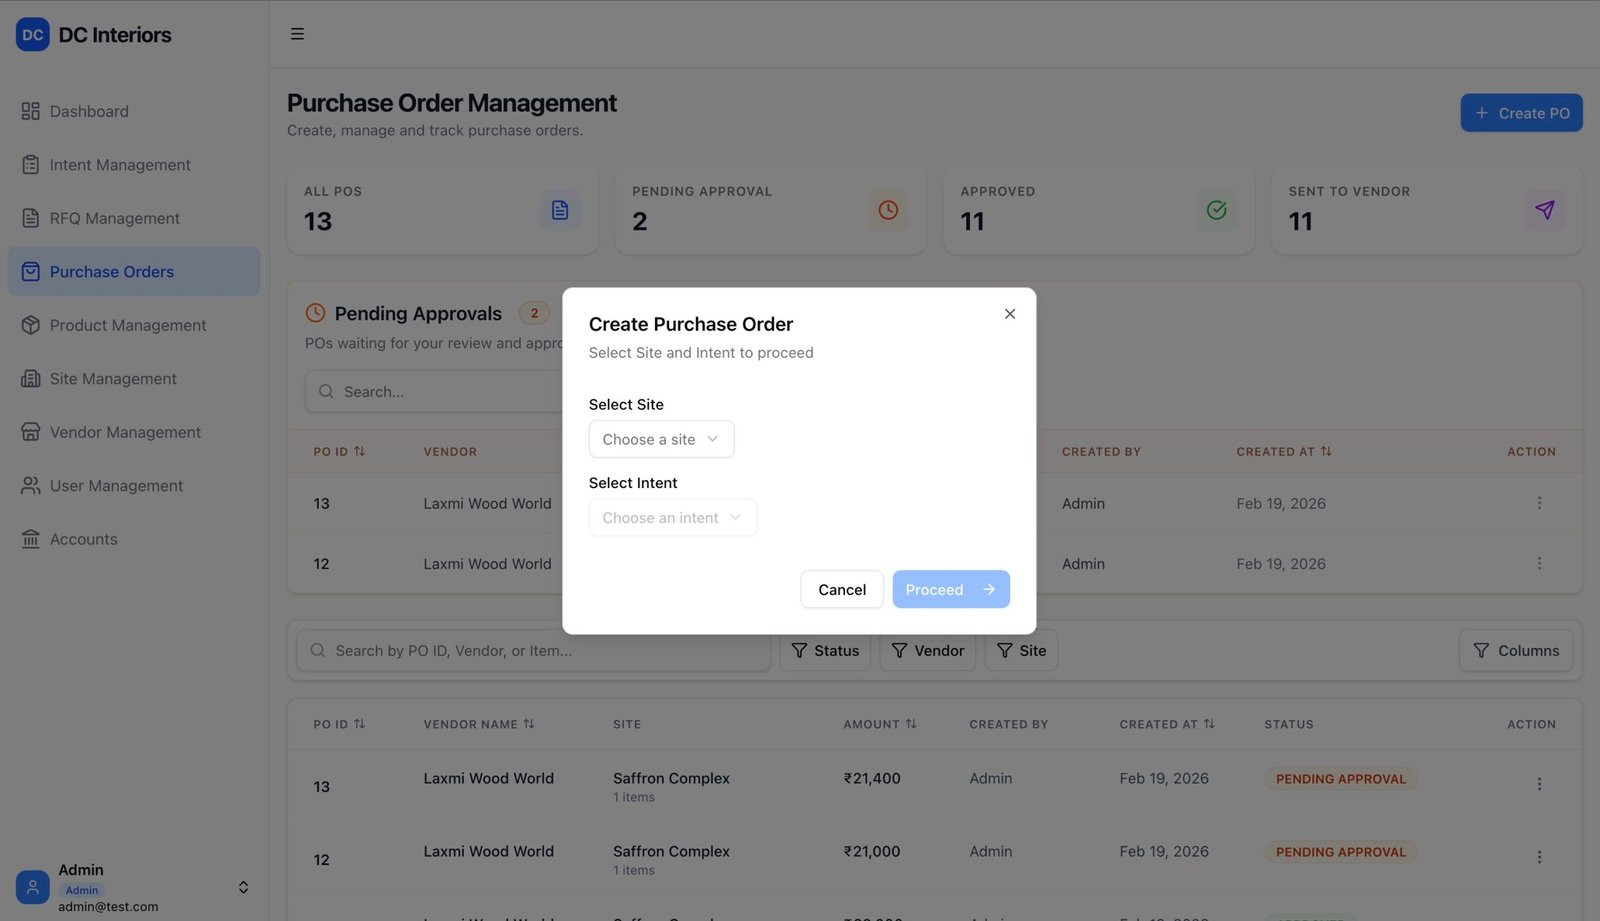Click the Site Management building icon
The height and width of the screenshot is (921, 1600).
(31, 379)
